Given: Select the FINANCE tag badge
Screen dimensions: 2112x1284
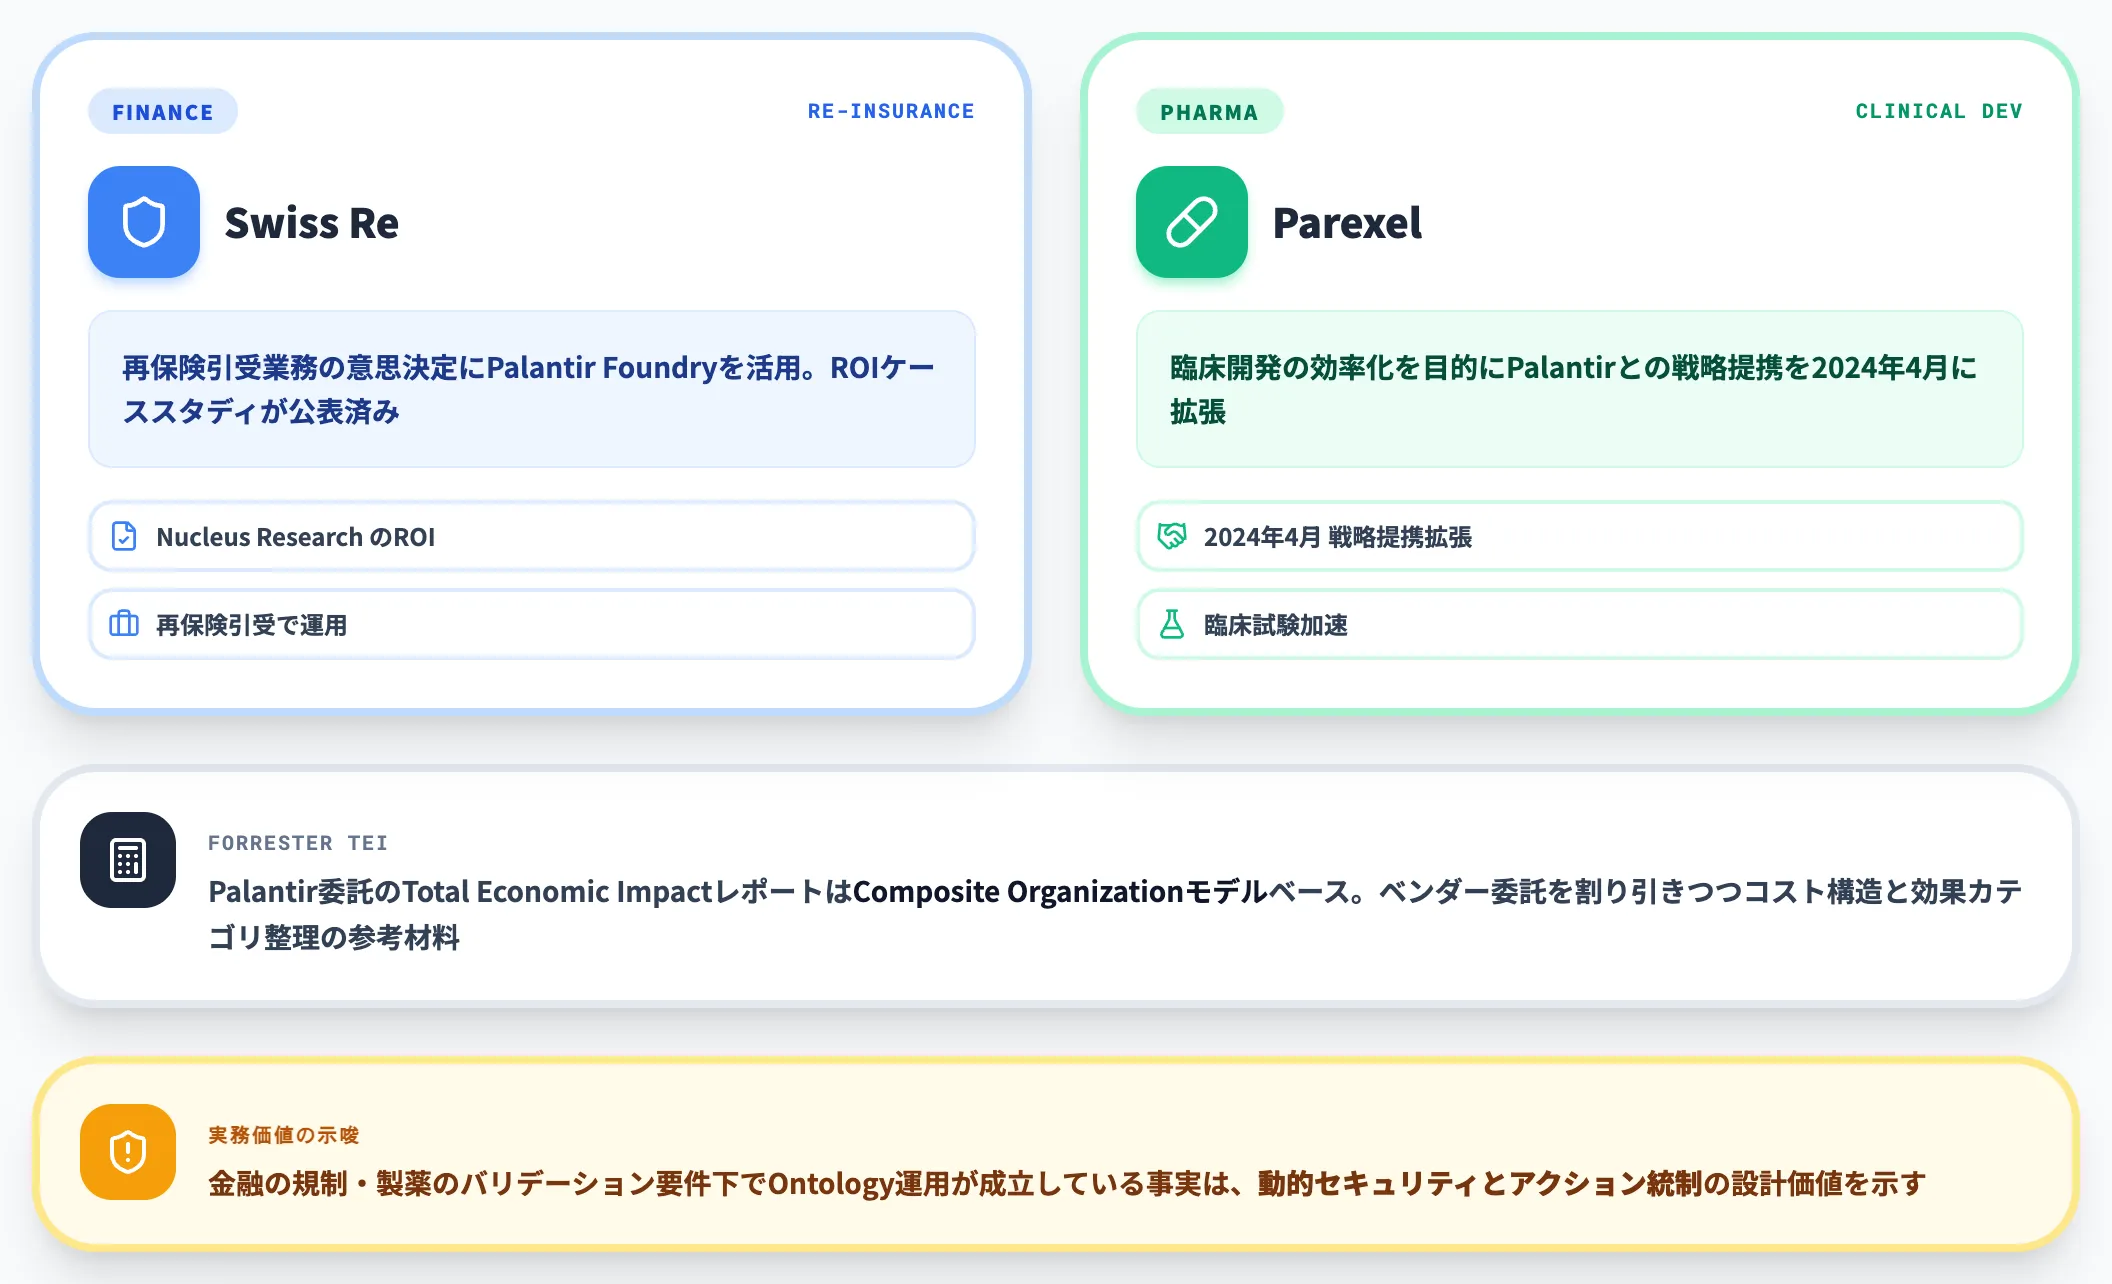Looking at the screenshot, I should (163, 111).
